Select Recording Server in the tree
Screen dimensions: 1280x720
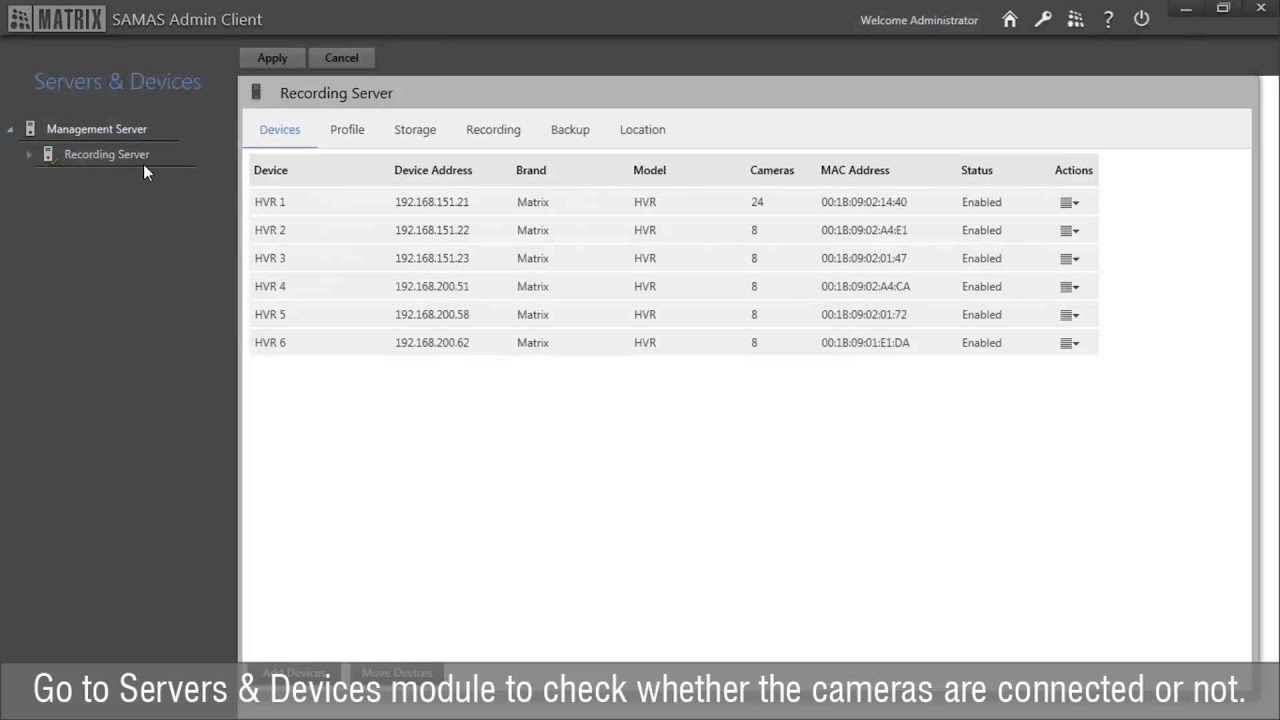click(x=106, y=154)
